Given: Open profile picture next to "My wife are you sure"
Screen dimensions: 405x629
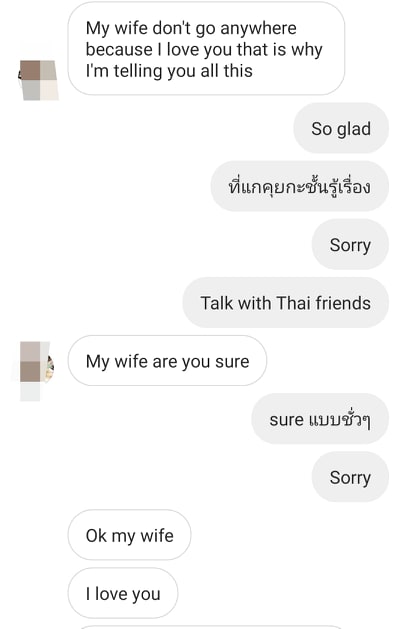Looking at the screenshot, I should pyautogui.click(x=37, y=371).
